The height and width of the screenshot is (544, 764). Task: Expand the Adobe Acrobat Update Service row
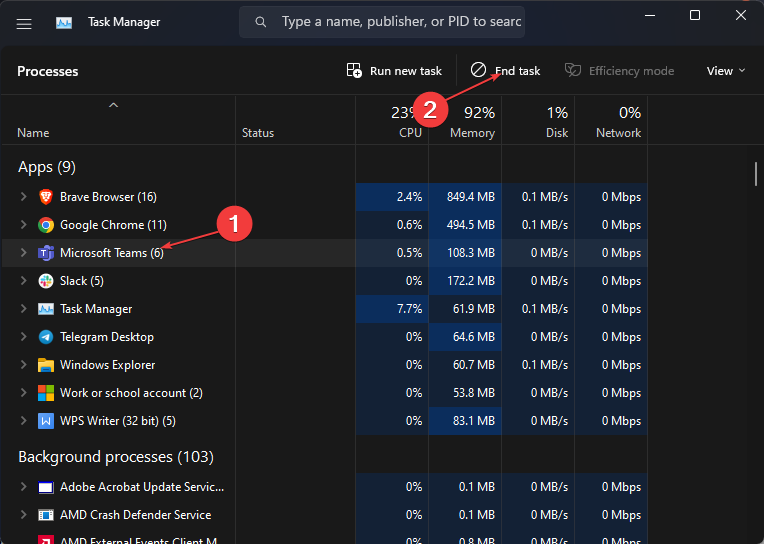click(23, 486)
